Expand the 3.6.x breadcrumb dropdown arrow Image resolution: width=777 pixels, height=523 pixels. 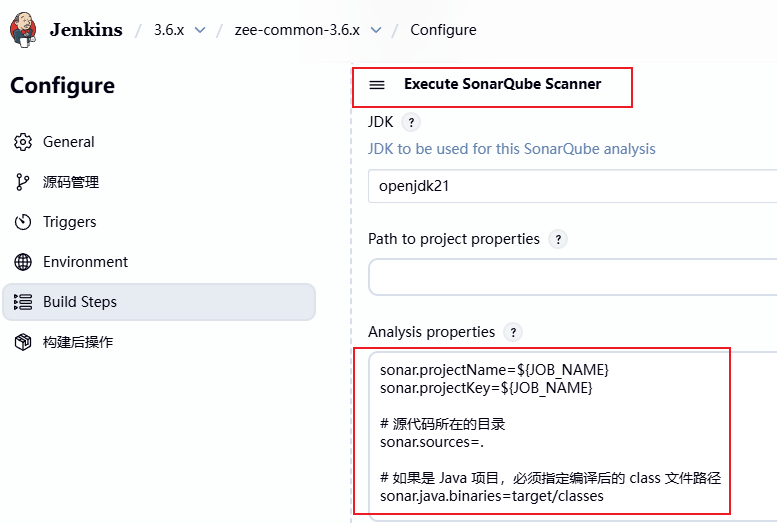click(x=200, y=30)
